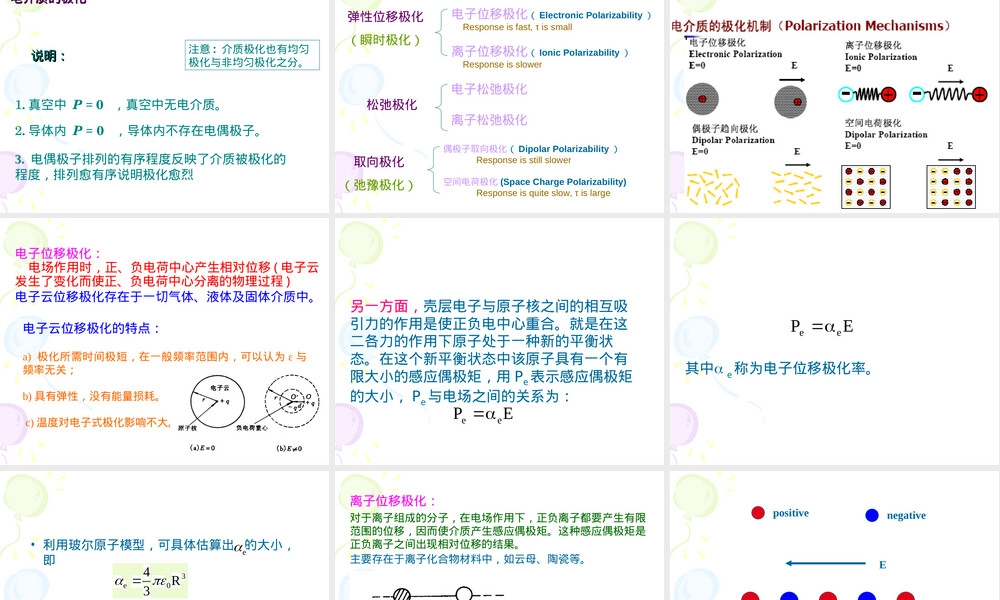This screenshot has width=1000, height=600.
Task: Open the slide about 玻尔原子模型
Action: (165, 536)
